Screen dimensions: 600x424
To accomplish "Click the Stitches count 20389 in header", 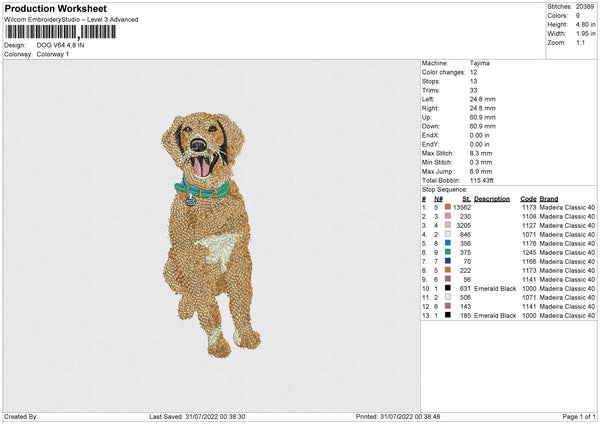I will click(x=586, y=6).
